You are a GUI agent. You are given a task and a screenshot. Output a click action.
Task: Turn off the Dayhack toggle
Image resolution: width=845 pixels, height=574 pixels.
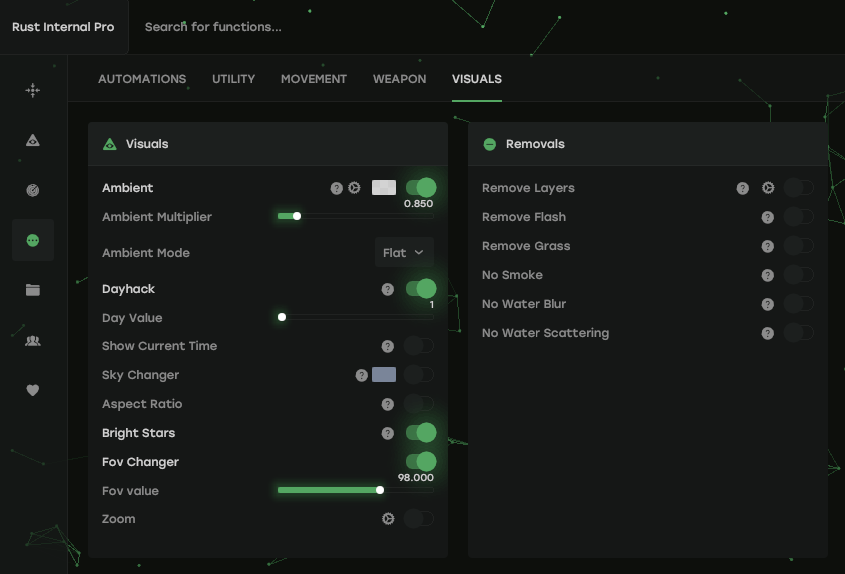421,289
